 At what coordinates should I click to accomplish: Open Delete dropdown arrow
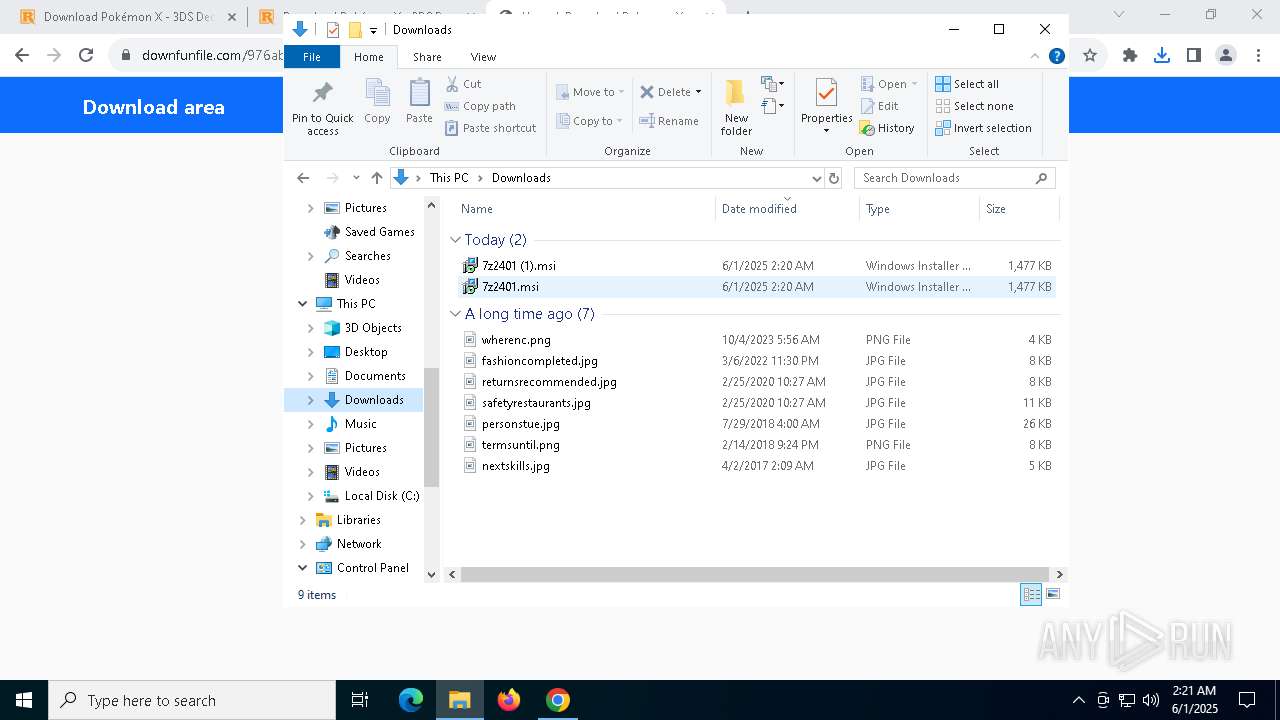(x=698, y=92)
